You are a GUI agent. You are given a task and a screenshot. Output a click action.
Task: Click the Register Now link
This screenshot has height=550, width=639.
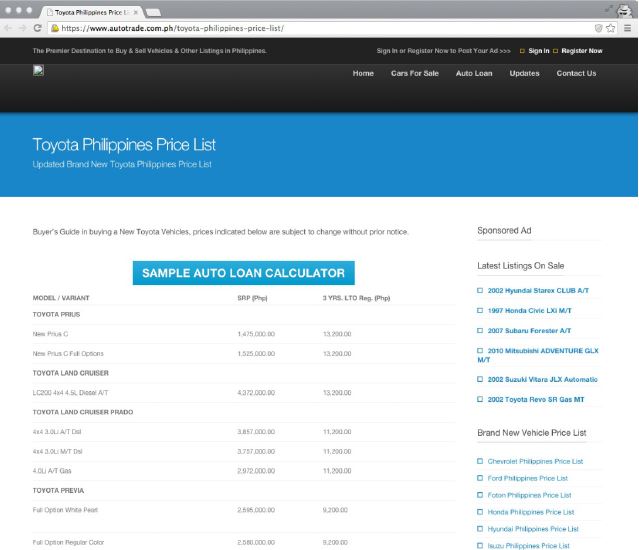coord(582,51)
